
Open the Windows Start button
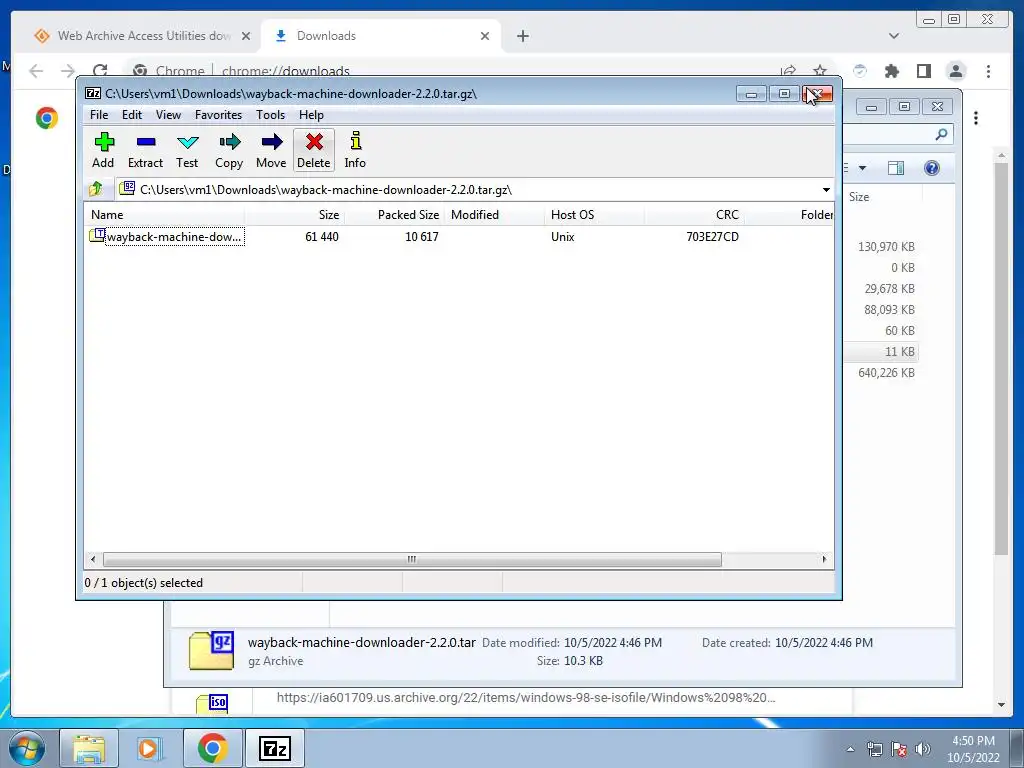26,748
